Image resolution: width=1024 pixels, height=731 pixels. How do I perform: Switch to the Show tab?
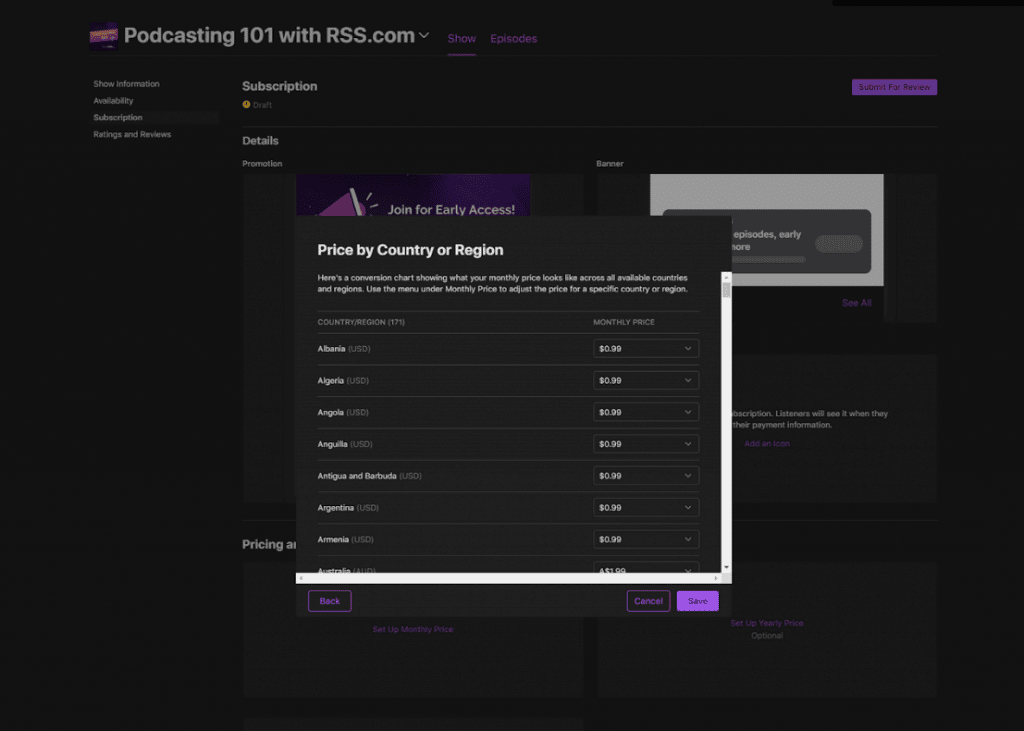(x=461, y=39)
